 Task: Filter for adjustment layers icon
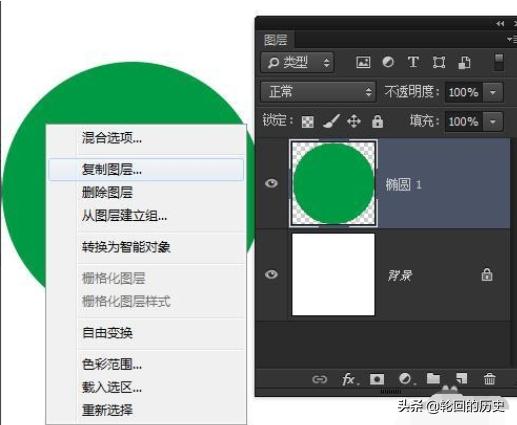tap(388, 62)
